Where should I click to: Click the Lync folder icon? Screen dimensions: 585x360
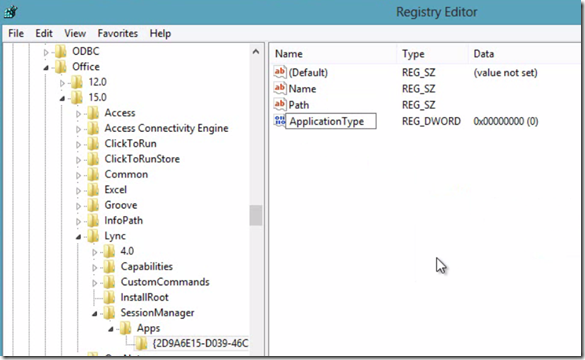[x=93, y=236]
